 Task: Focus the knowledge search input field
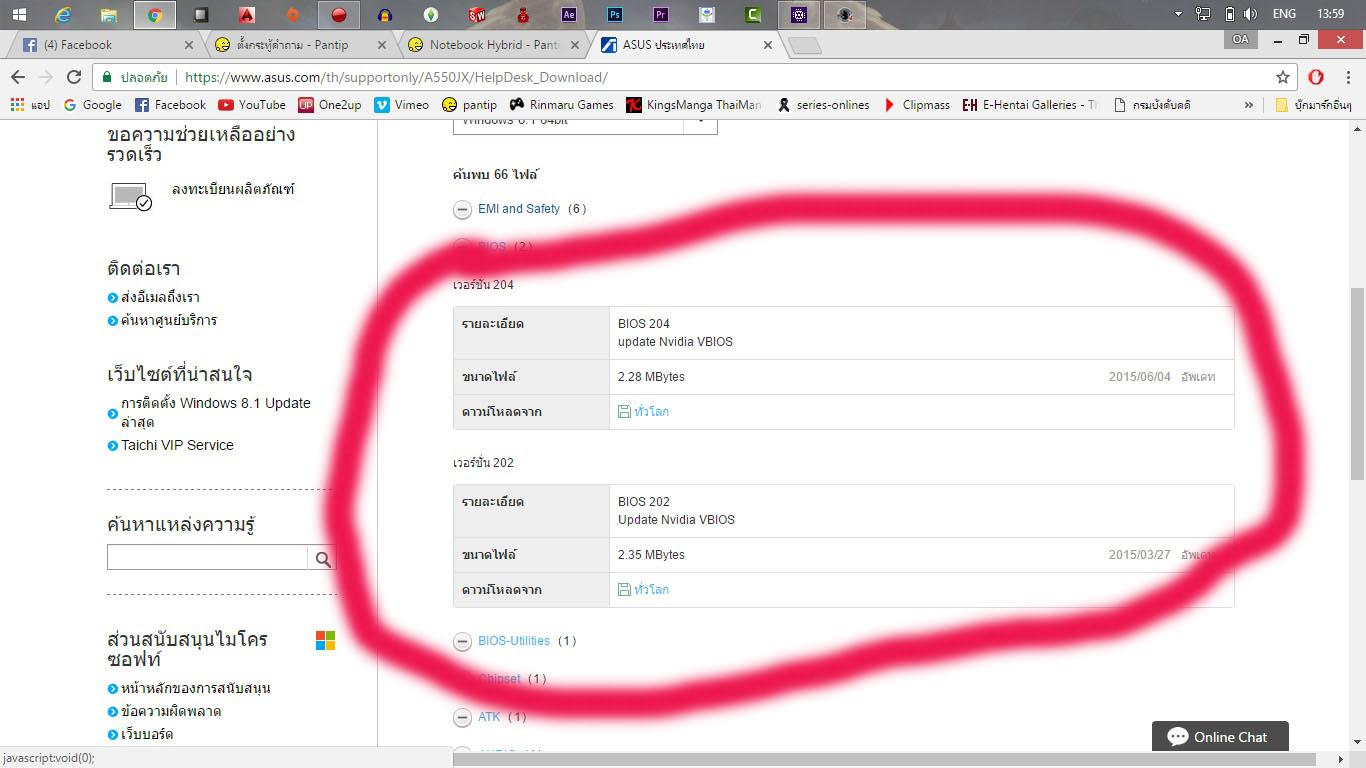207,558
